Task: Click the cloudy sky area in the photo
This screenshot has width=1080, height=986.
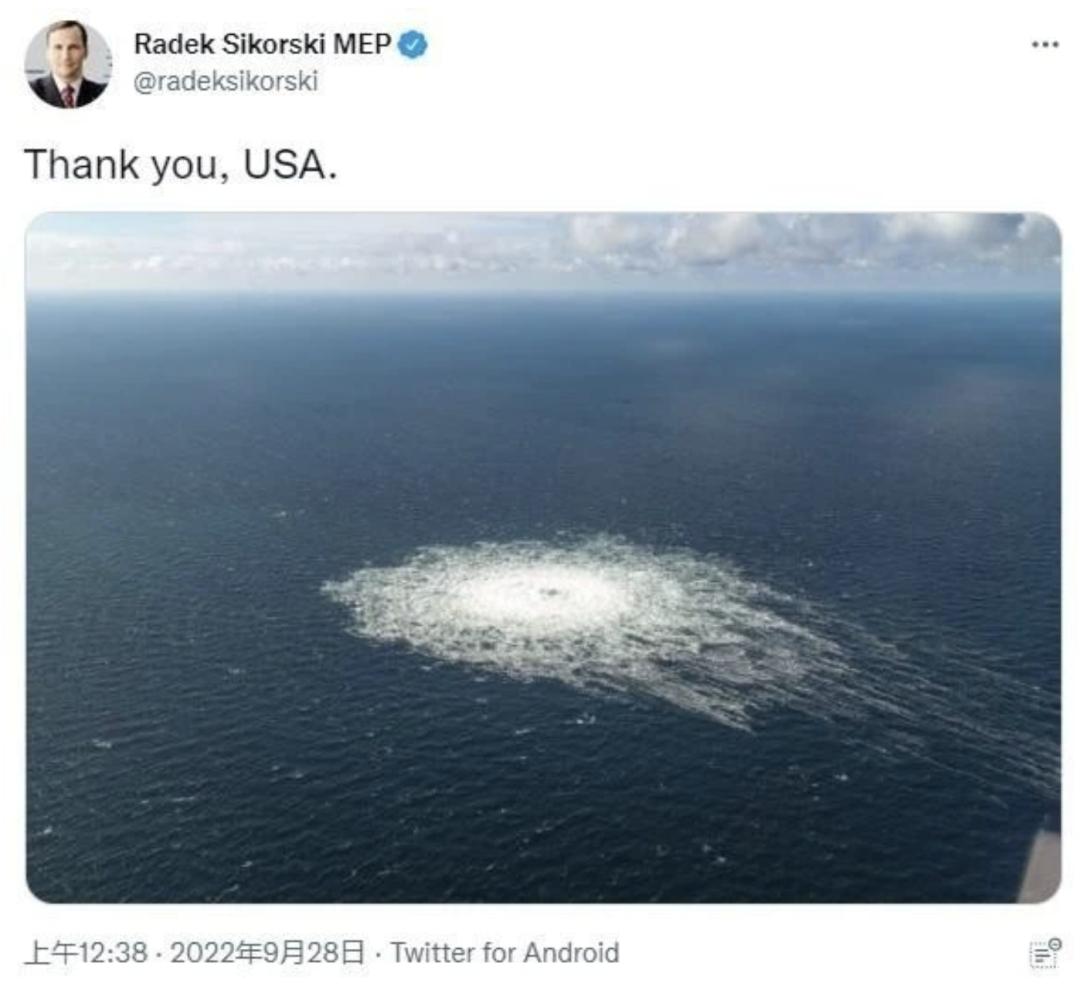Action: (x=543, y=251)
